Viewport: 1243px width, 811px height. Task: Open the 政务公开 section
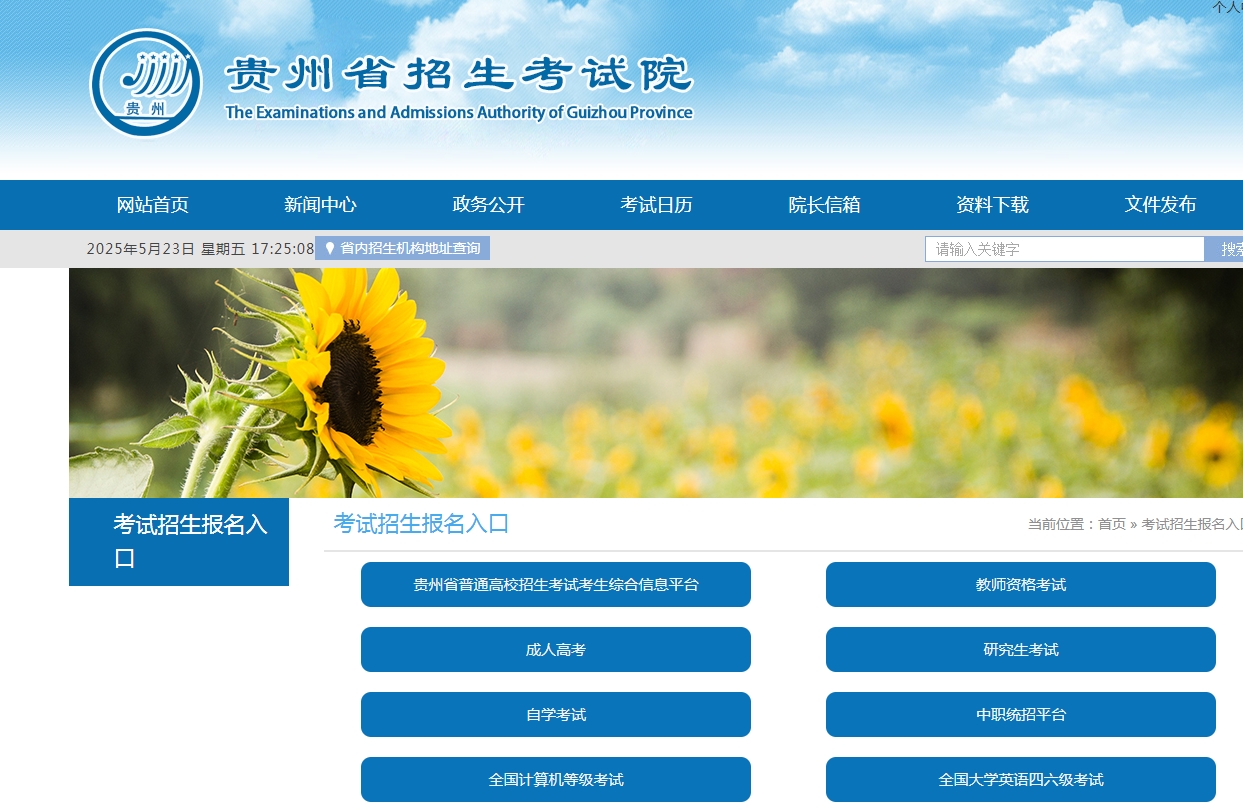coord(487,204)
